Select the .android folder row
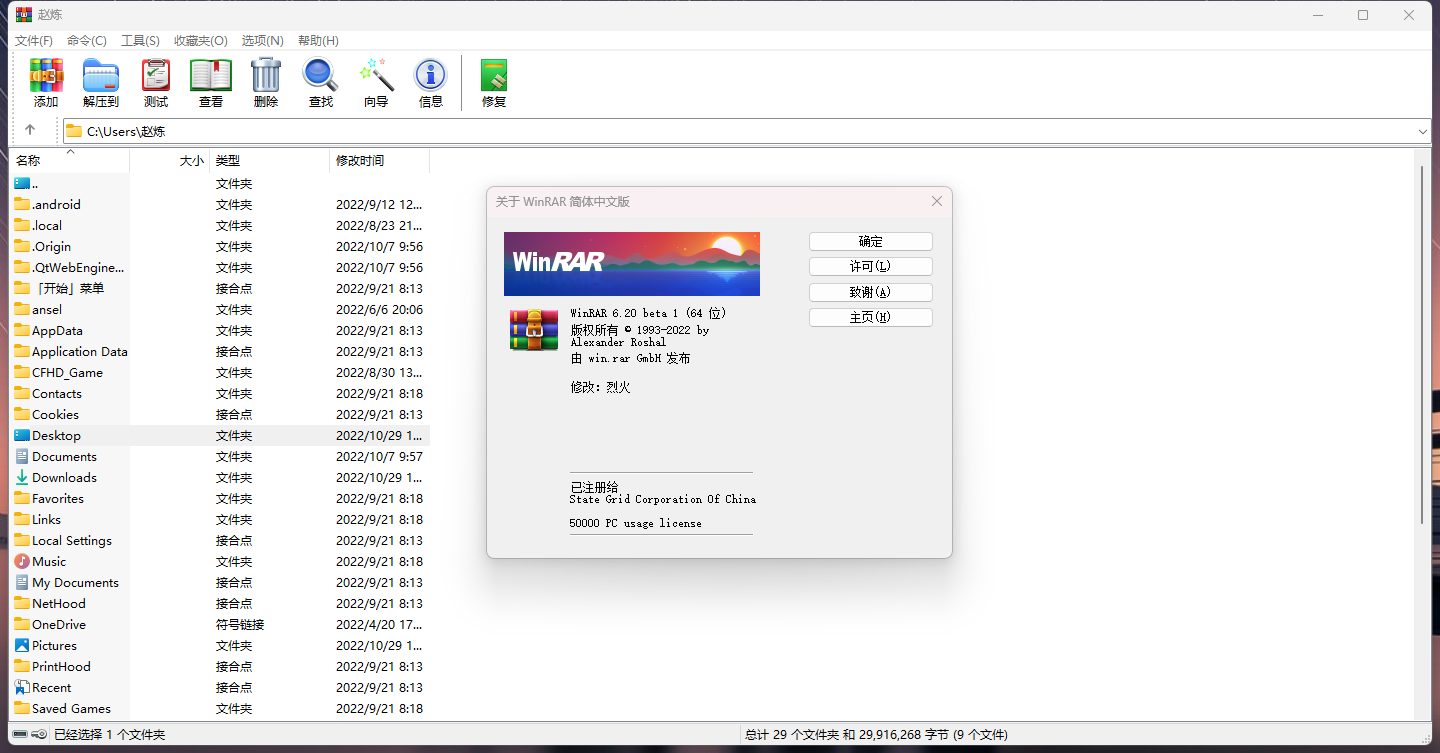This screenshot has width=1440, height=753. [x=220, y=205]
